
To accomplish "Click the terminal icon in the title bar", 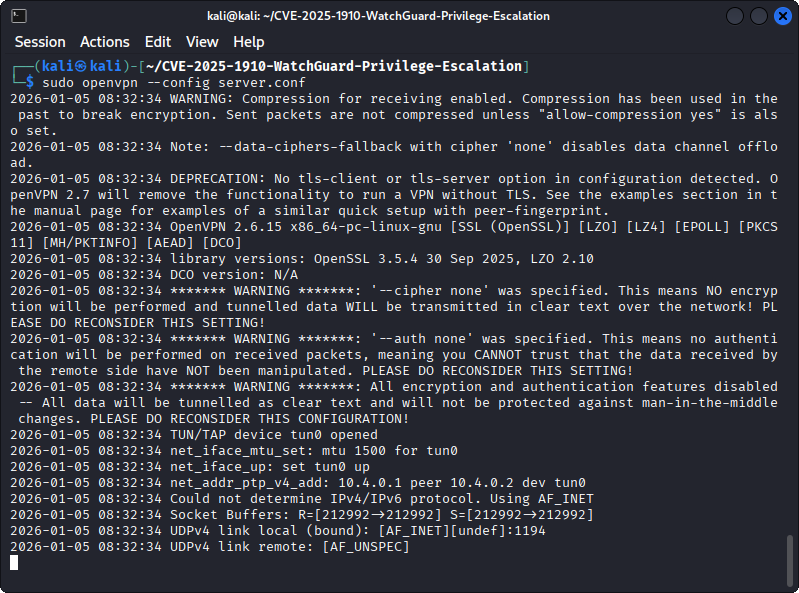I will tap(19, 15).
